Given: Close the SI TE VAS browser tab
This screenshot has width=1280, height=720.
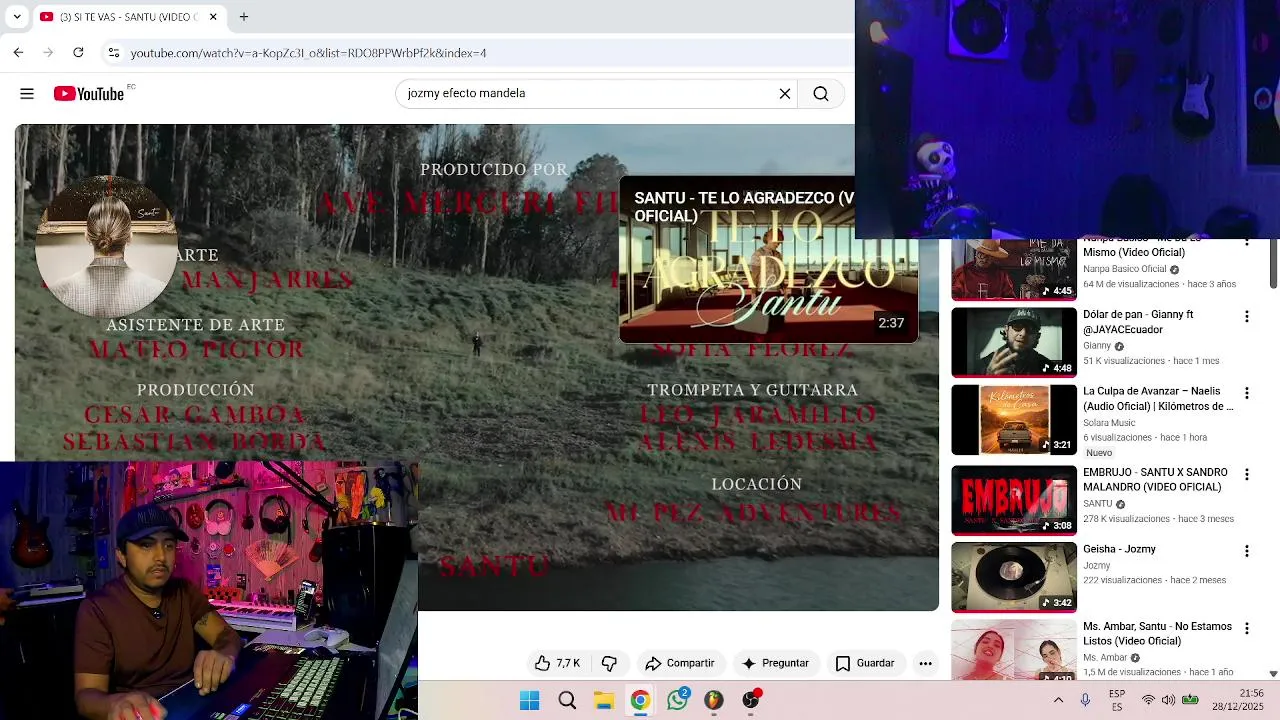Looking at the screenshot, I should coord(213,17).
